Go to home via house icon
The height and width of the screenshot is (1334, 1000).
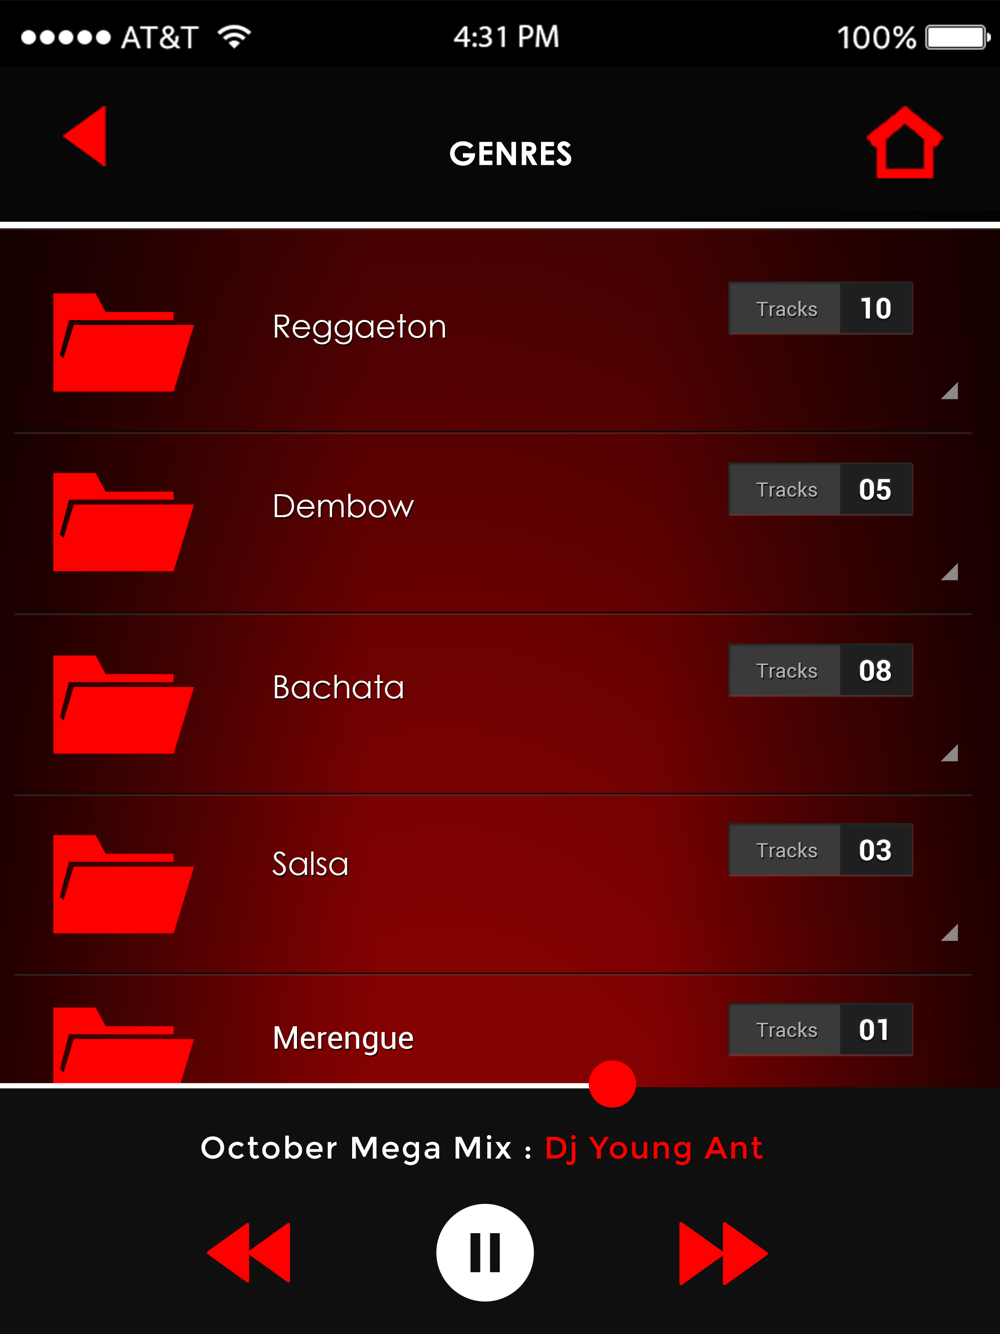point(905,142)
